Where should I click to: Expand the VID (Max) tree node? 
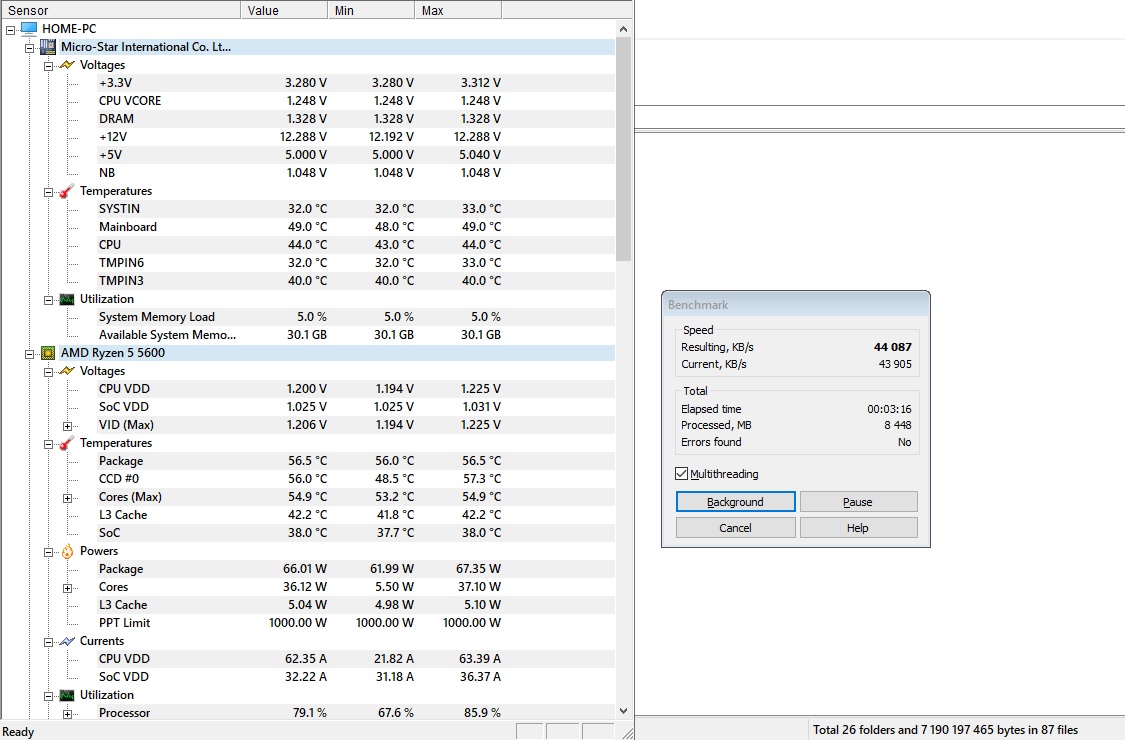click(x=68, y=425)
